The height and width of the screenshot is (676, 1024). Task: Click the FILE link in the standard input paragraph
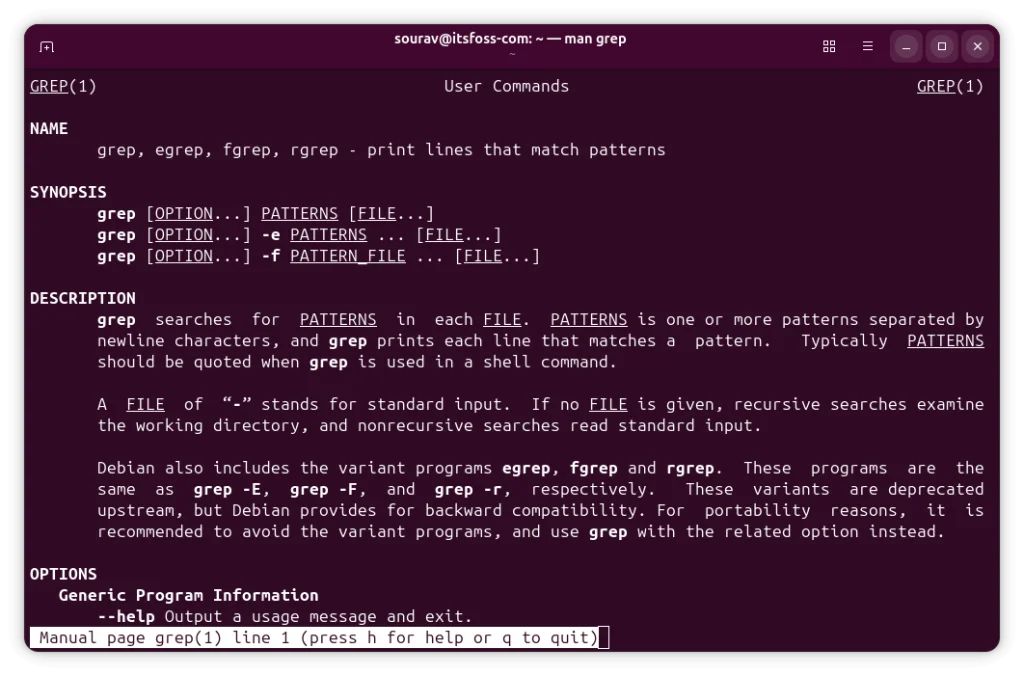(x=145, y=404)
